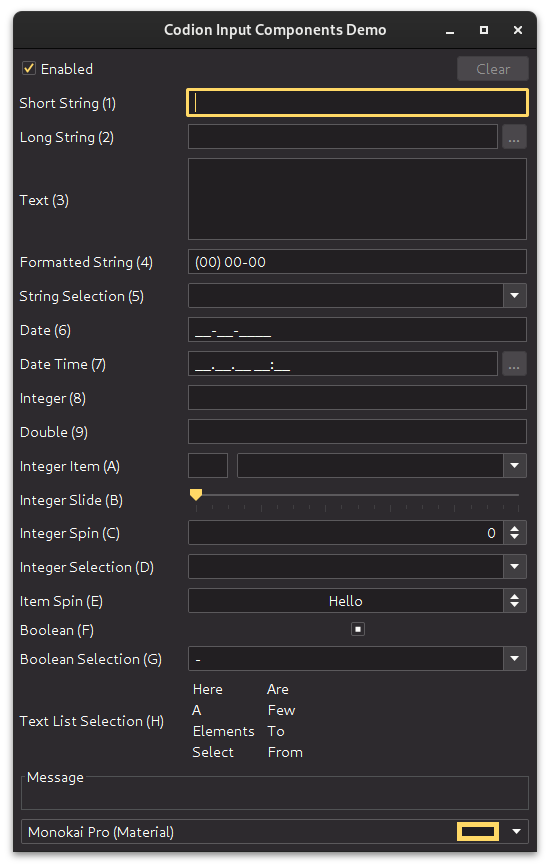Click the Date input field
Image resolution: width=550 pixels, height=868 pixels.
pos(357,330)
